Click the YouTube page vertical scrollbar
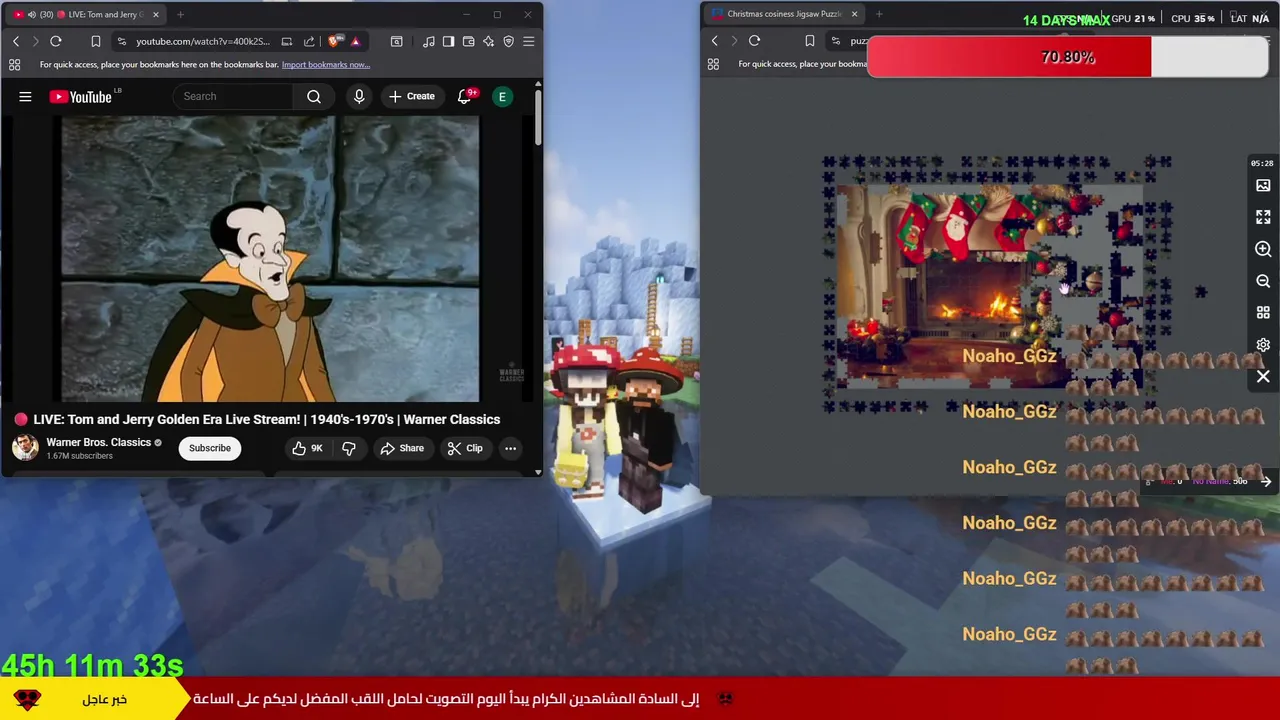Image resolution: width=1280 pixels, height=720 pixels. (x=538, y=118)
